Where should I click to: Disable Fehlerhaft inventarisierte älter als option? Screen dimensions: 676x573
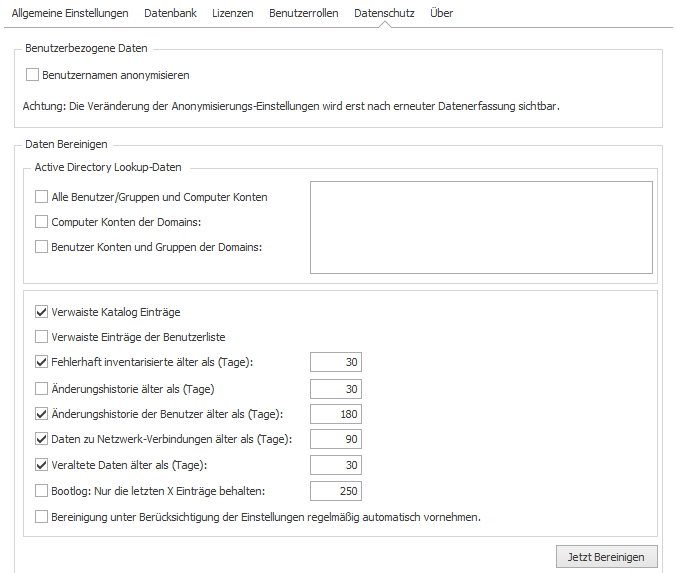tap(41, 362)
